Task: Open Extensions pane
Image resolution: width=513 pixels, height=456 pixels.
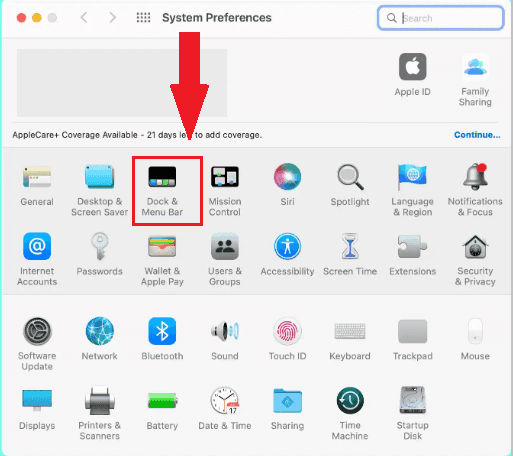Action: 412,246
